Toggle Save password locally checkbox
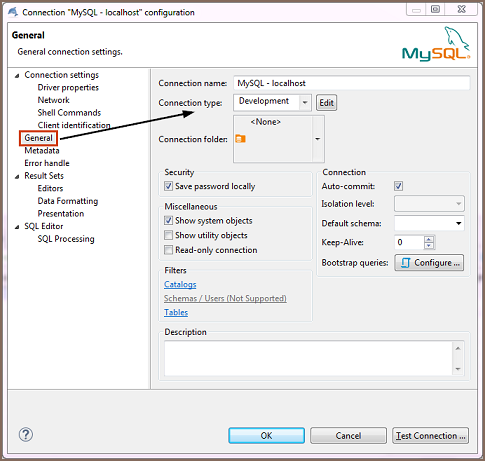 [x=168, y=186]
